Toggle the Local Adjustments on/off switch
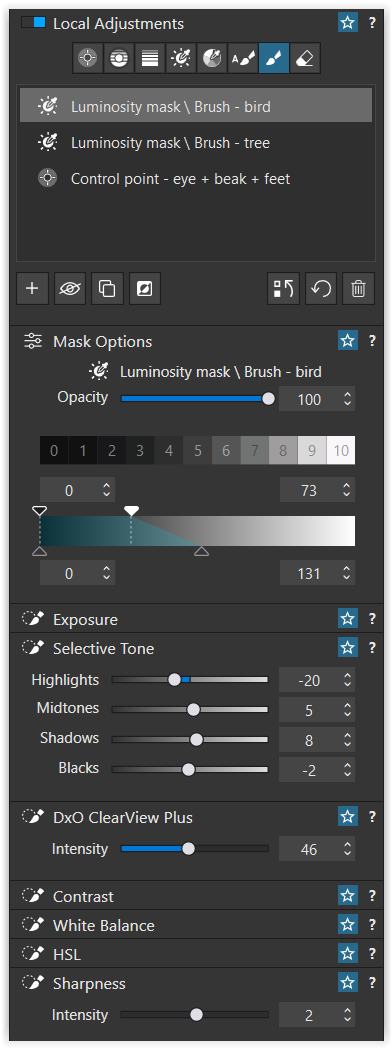 click(x=33, y=23)
